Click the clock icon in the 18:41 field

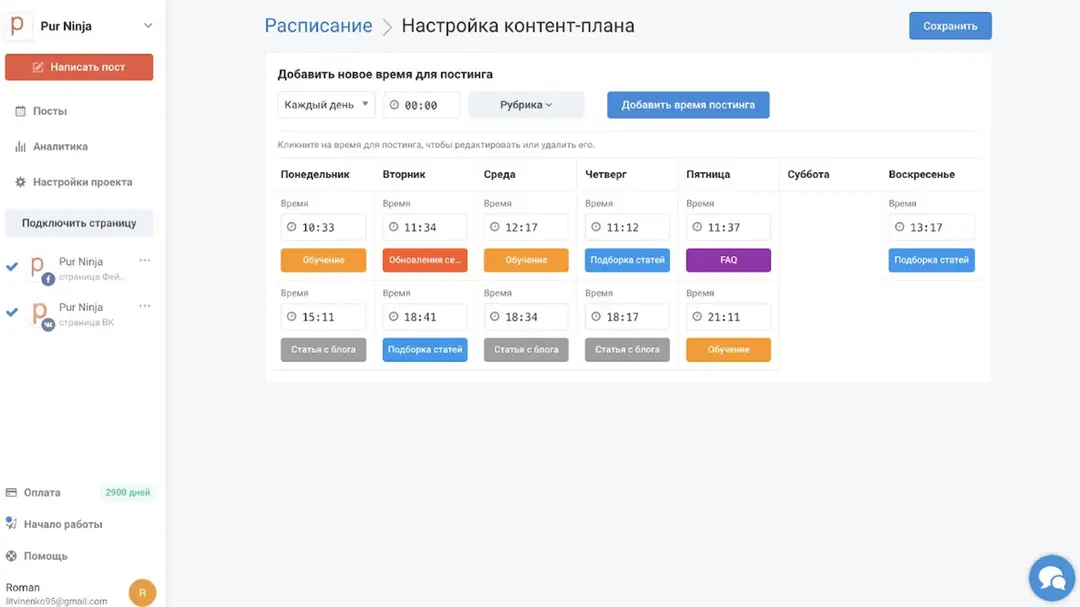point(393,316)
